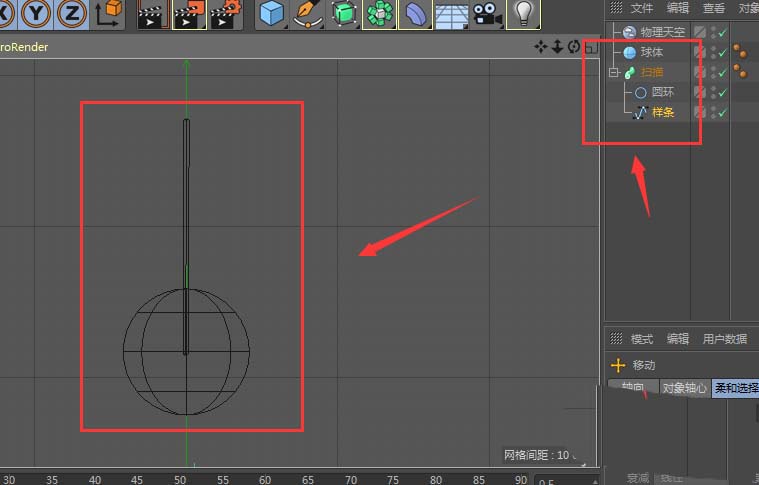Image resolution: width=759 pixels, height=485 pixels.
Task: Click the green subdivision generator icon
Action: [344, 13]
